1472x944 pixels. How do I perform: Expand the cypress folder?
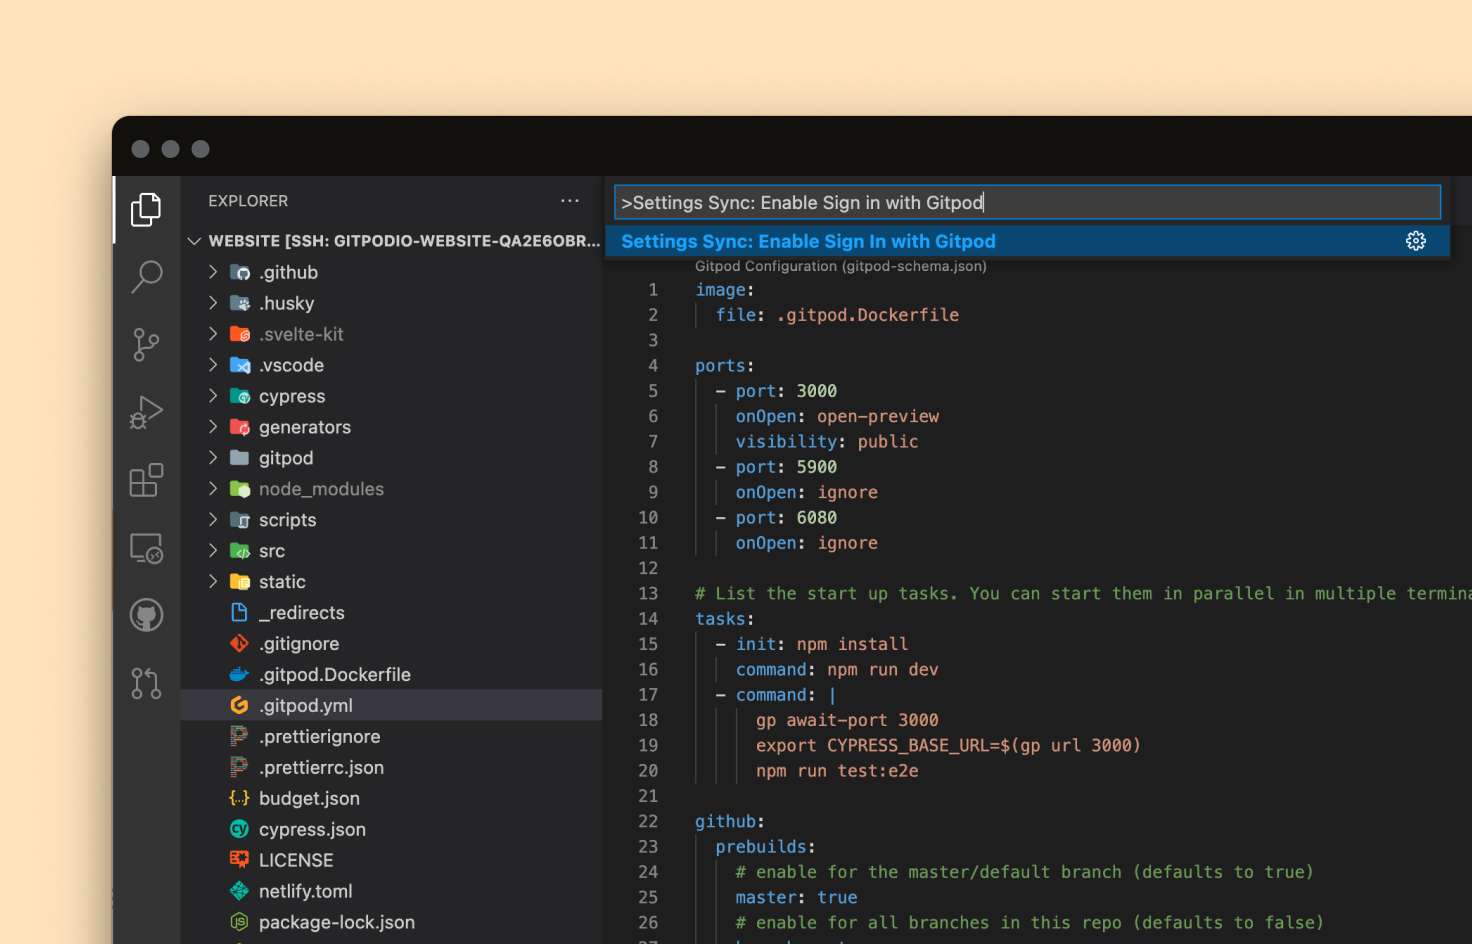[x=291, y=396]
